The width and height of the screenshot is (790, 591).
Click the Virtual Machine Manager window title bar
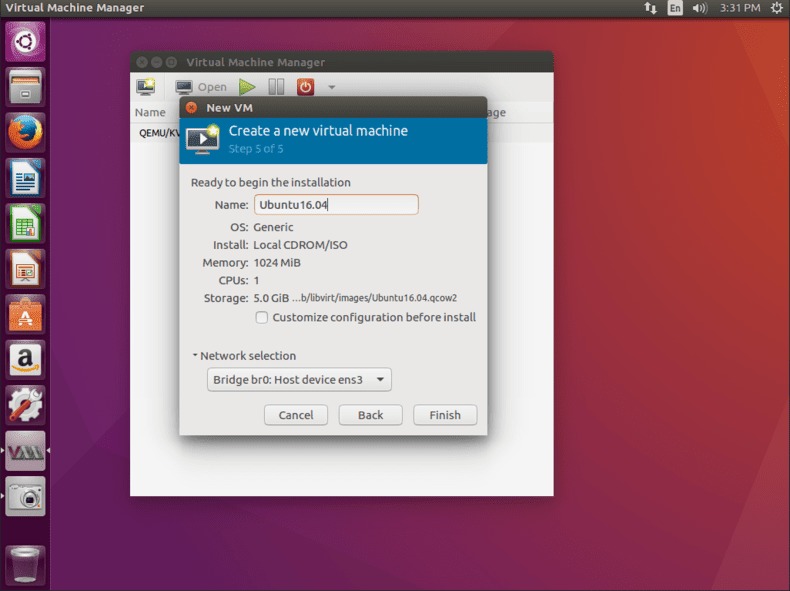coord(342,62)
